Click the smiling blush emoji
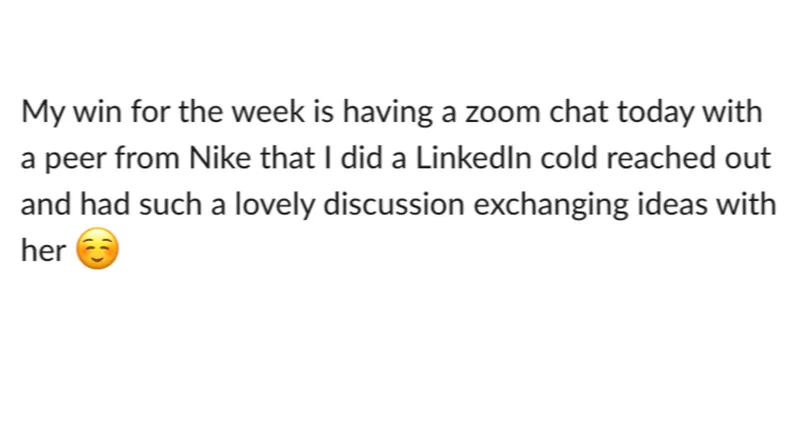The height and width of the screenshot is (436, 793). pyautogui.click(x=98, y=248)
